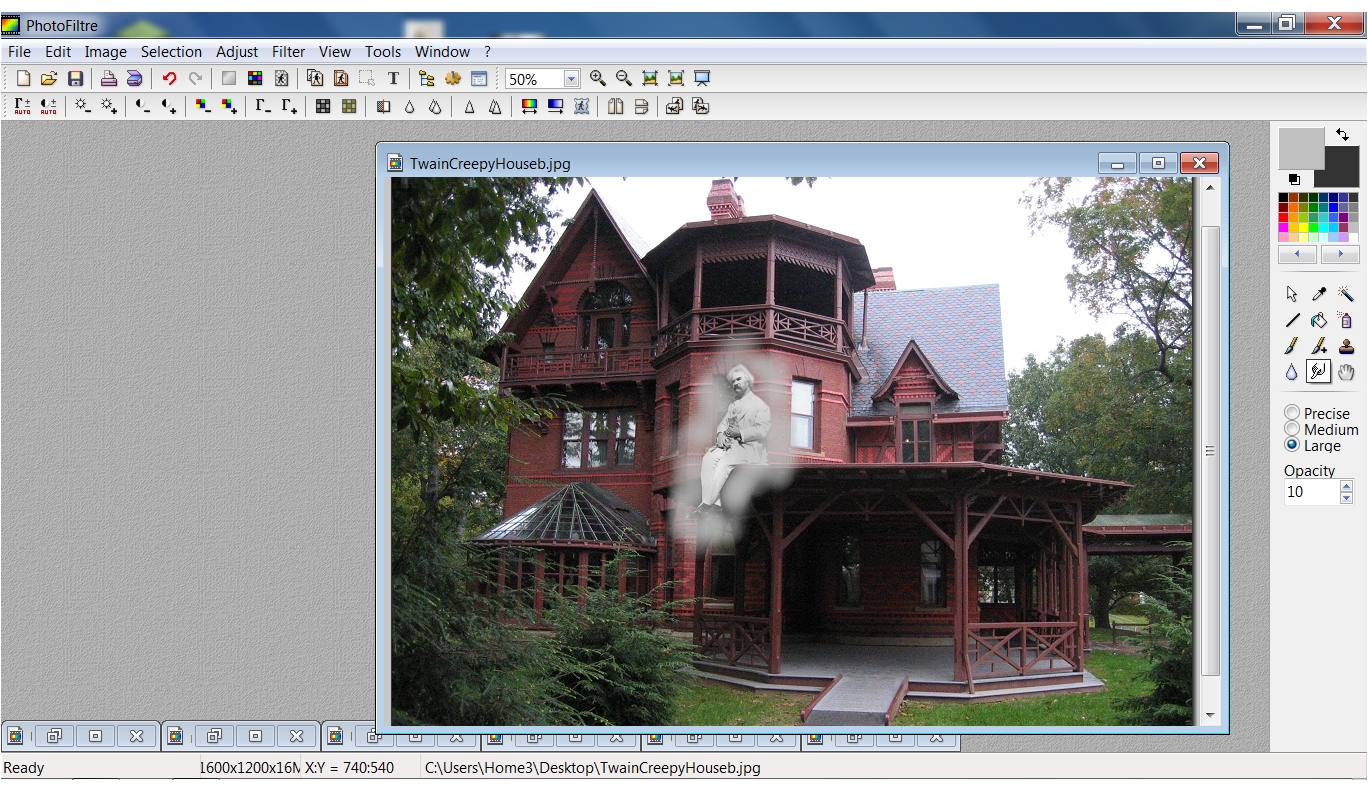Click the Gamma minus icon
This screenshot has height=792, width=1368.
(263, 106)
